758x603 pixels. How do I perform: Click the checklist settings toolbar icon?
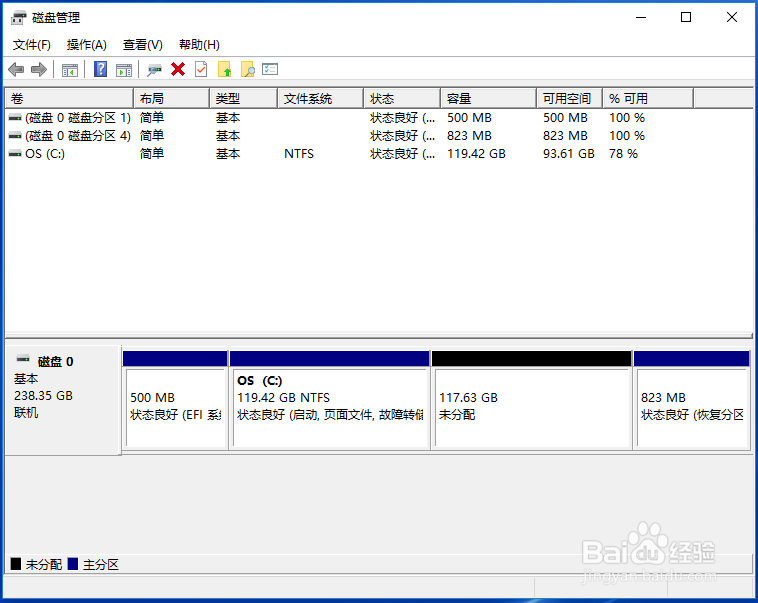tap(270, 69)
